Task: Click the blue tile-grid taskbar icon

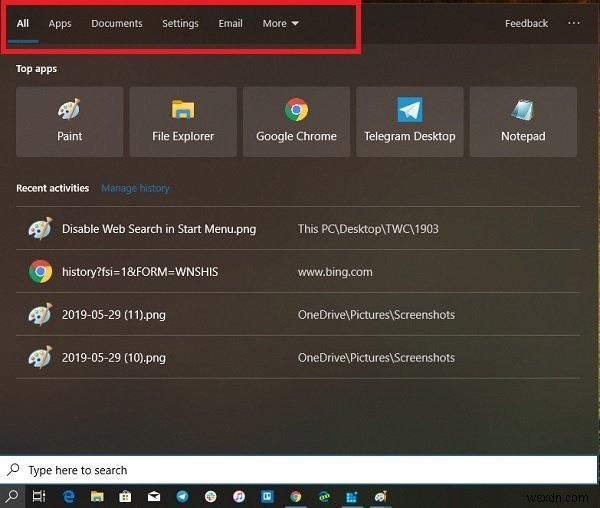Action: point(352,497)
